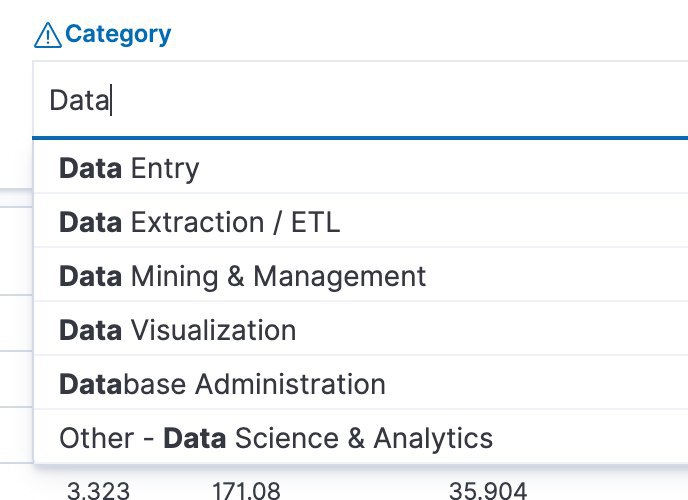Select Data Visualization in the suggestions
Viewport: 688px width, 500px height.
tap(360, 330)
